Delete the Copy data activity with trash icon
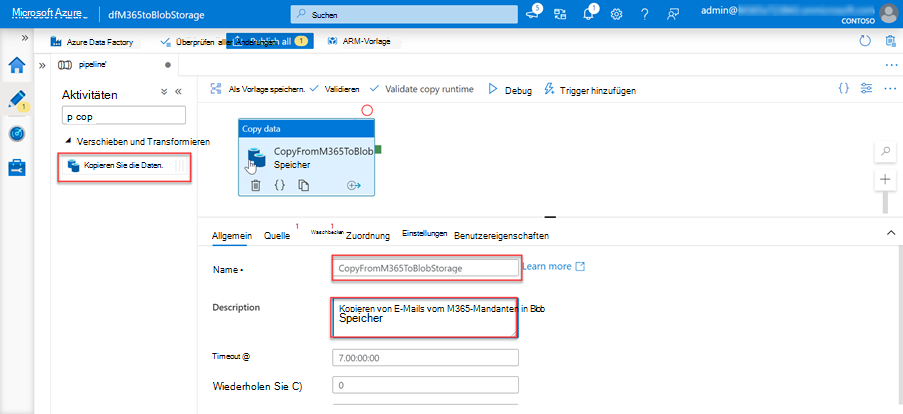903x414 pixels. [255, 185]
